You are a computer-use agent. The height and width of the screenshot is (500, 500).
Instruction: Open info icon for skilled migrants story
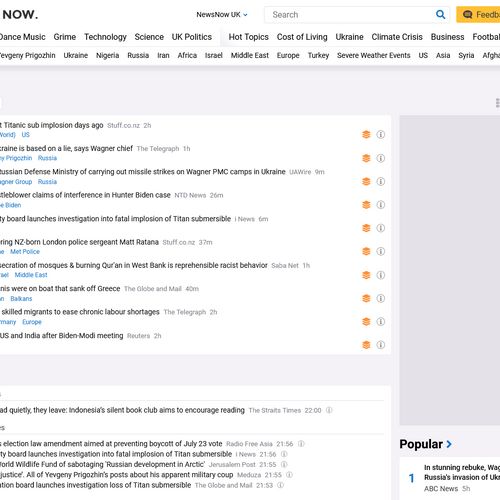[x=381, y=322]
